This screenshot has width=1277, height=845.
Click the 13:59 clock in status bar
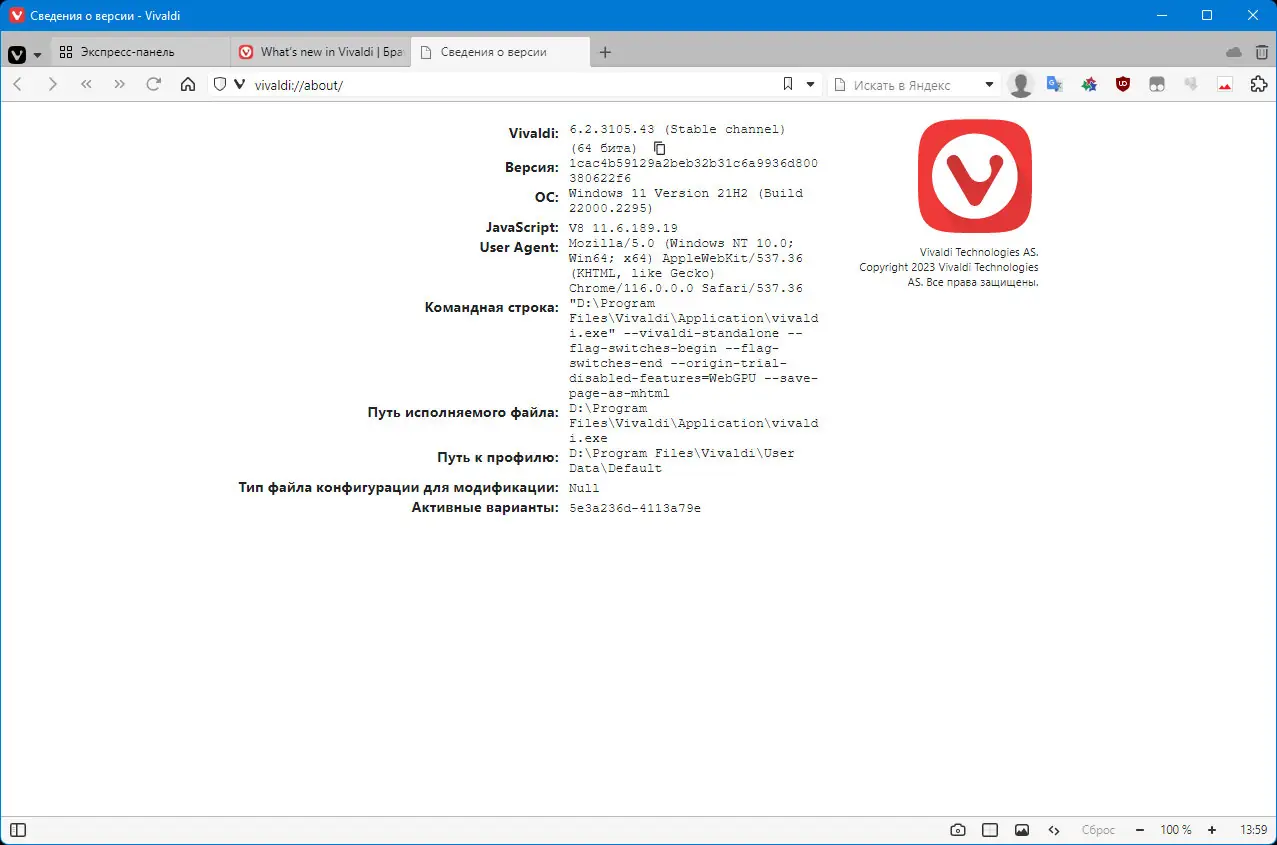tap(1253, 830)
